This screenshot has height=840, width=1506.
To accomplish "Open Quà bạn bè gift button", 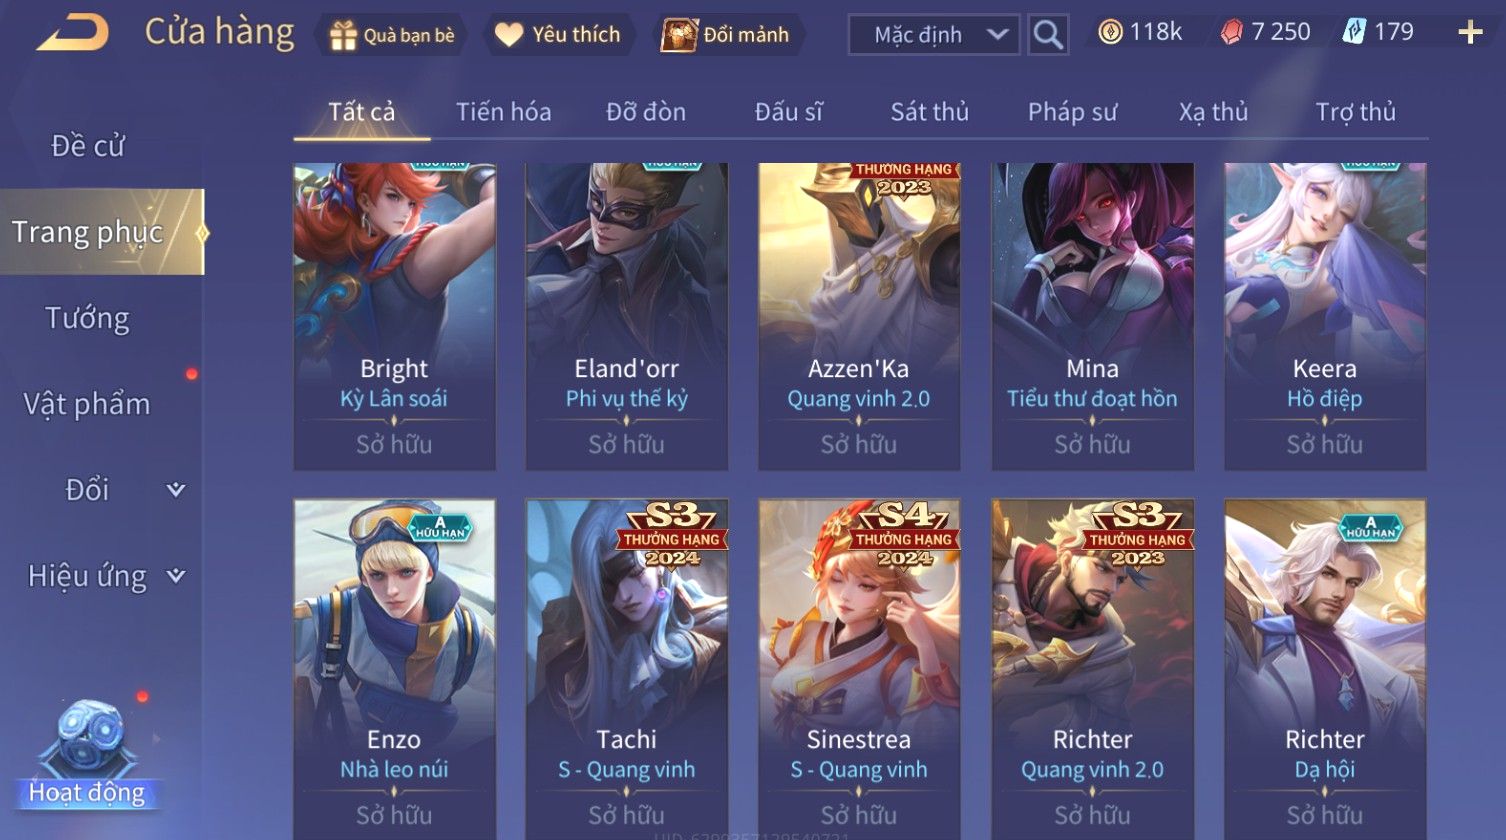I will point(393,35).
